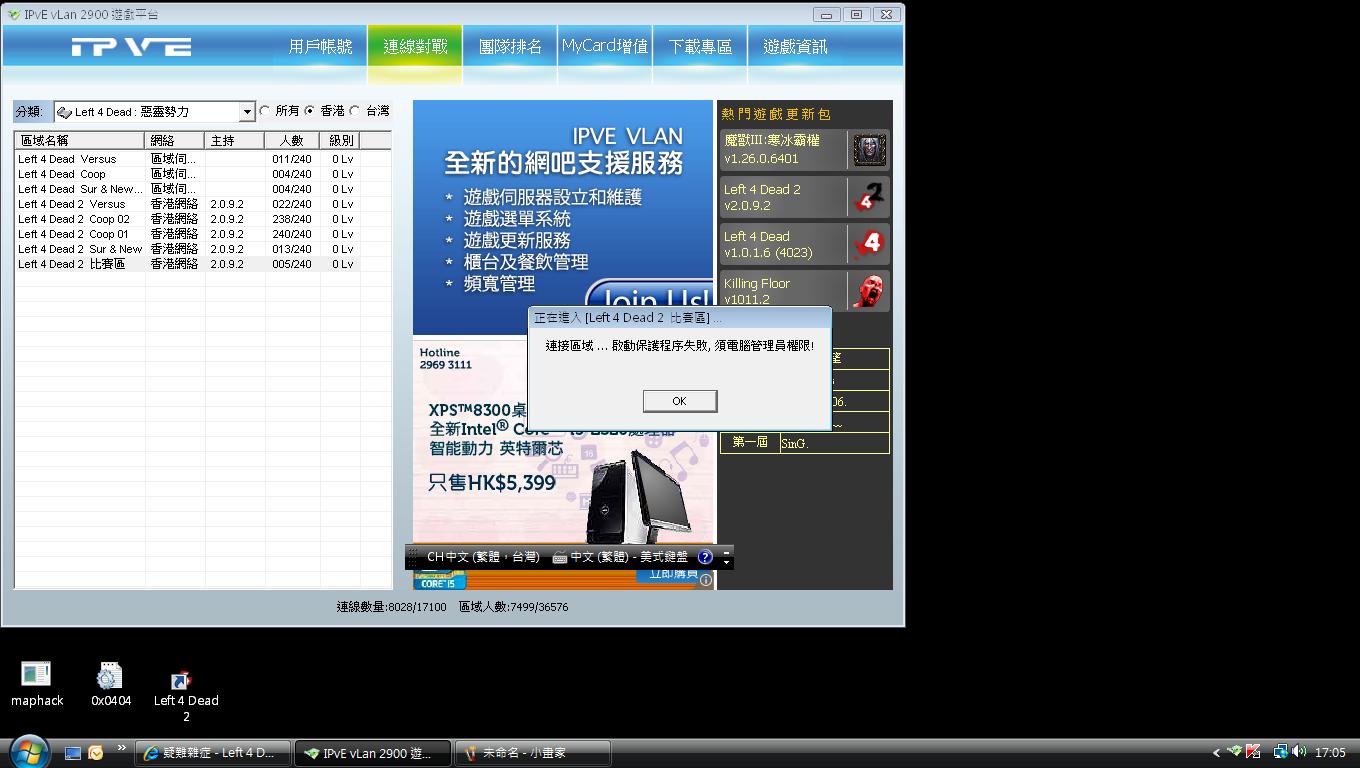The height and width of the screenshot is (768, 1360).
Task: Click the Show Desktop quick launch icon
Action: (x=73, y=753)
